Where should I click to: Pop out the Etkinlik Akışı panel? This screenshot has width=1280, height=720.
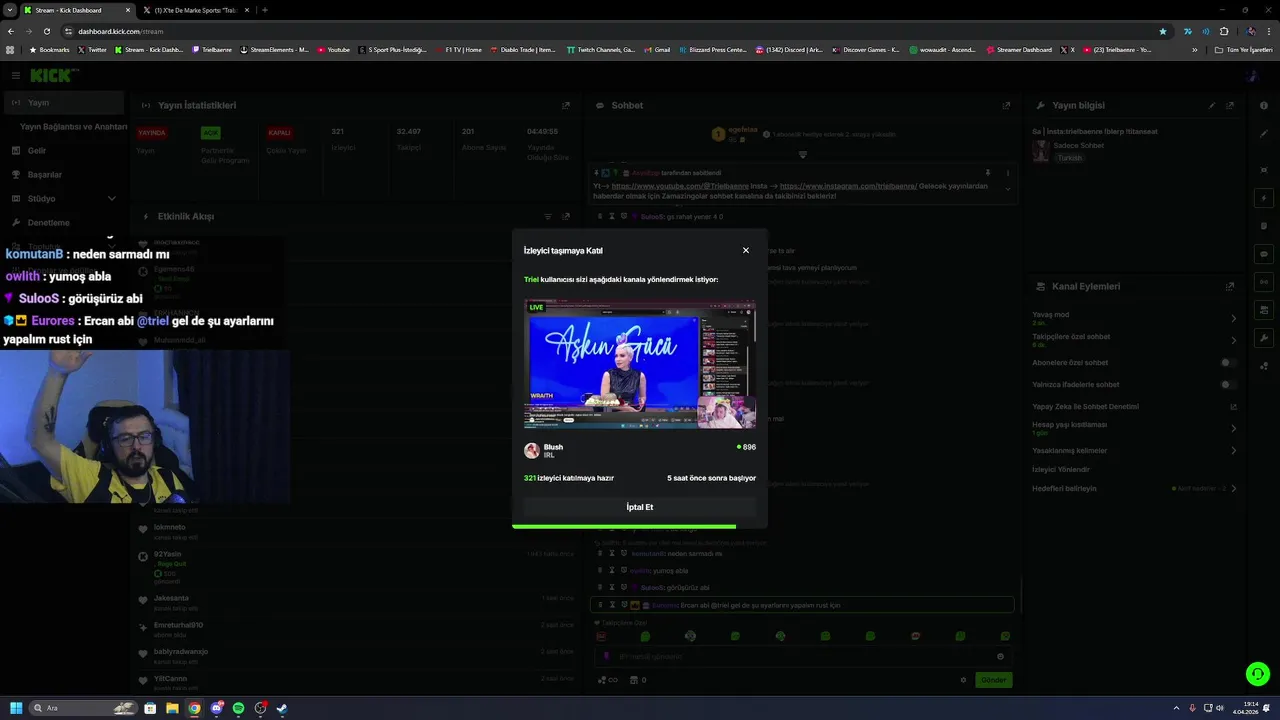[x=566, y=216]
